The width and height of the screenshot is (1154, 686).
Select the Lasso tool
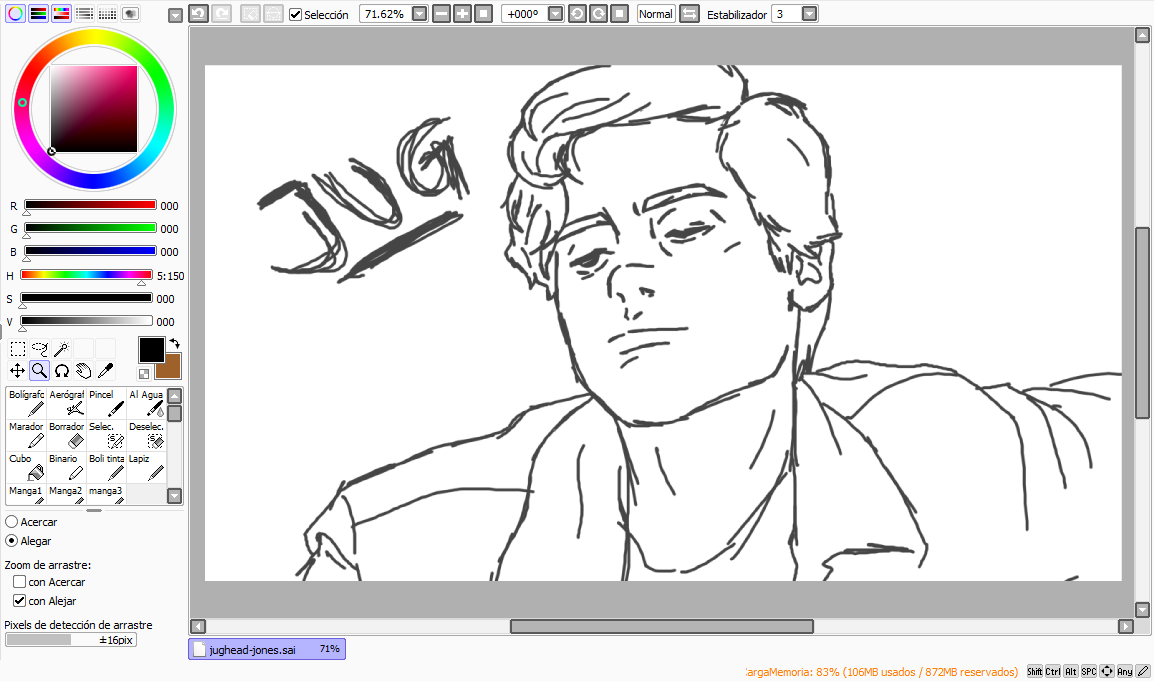click(40, 349)
